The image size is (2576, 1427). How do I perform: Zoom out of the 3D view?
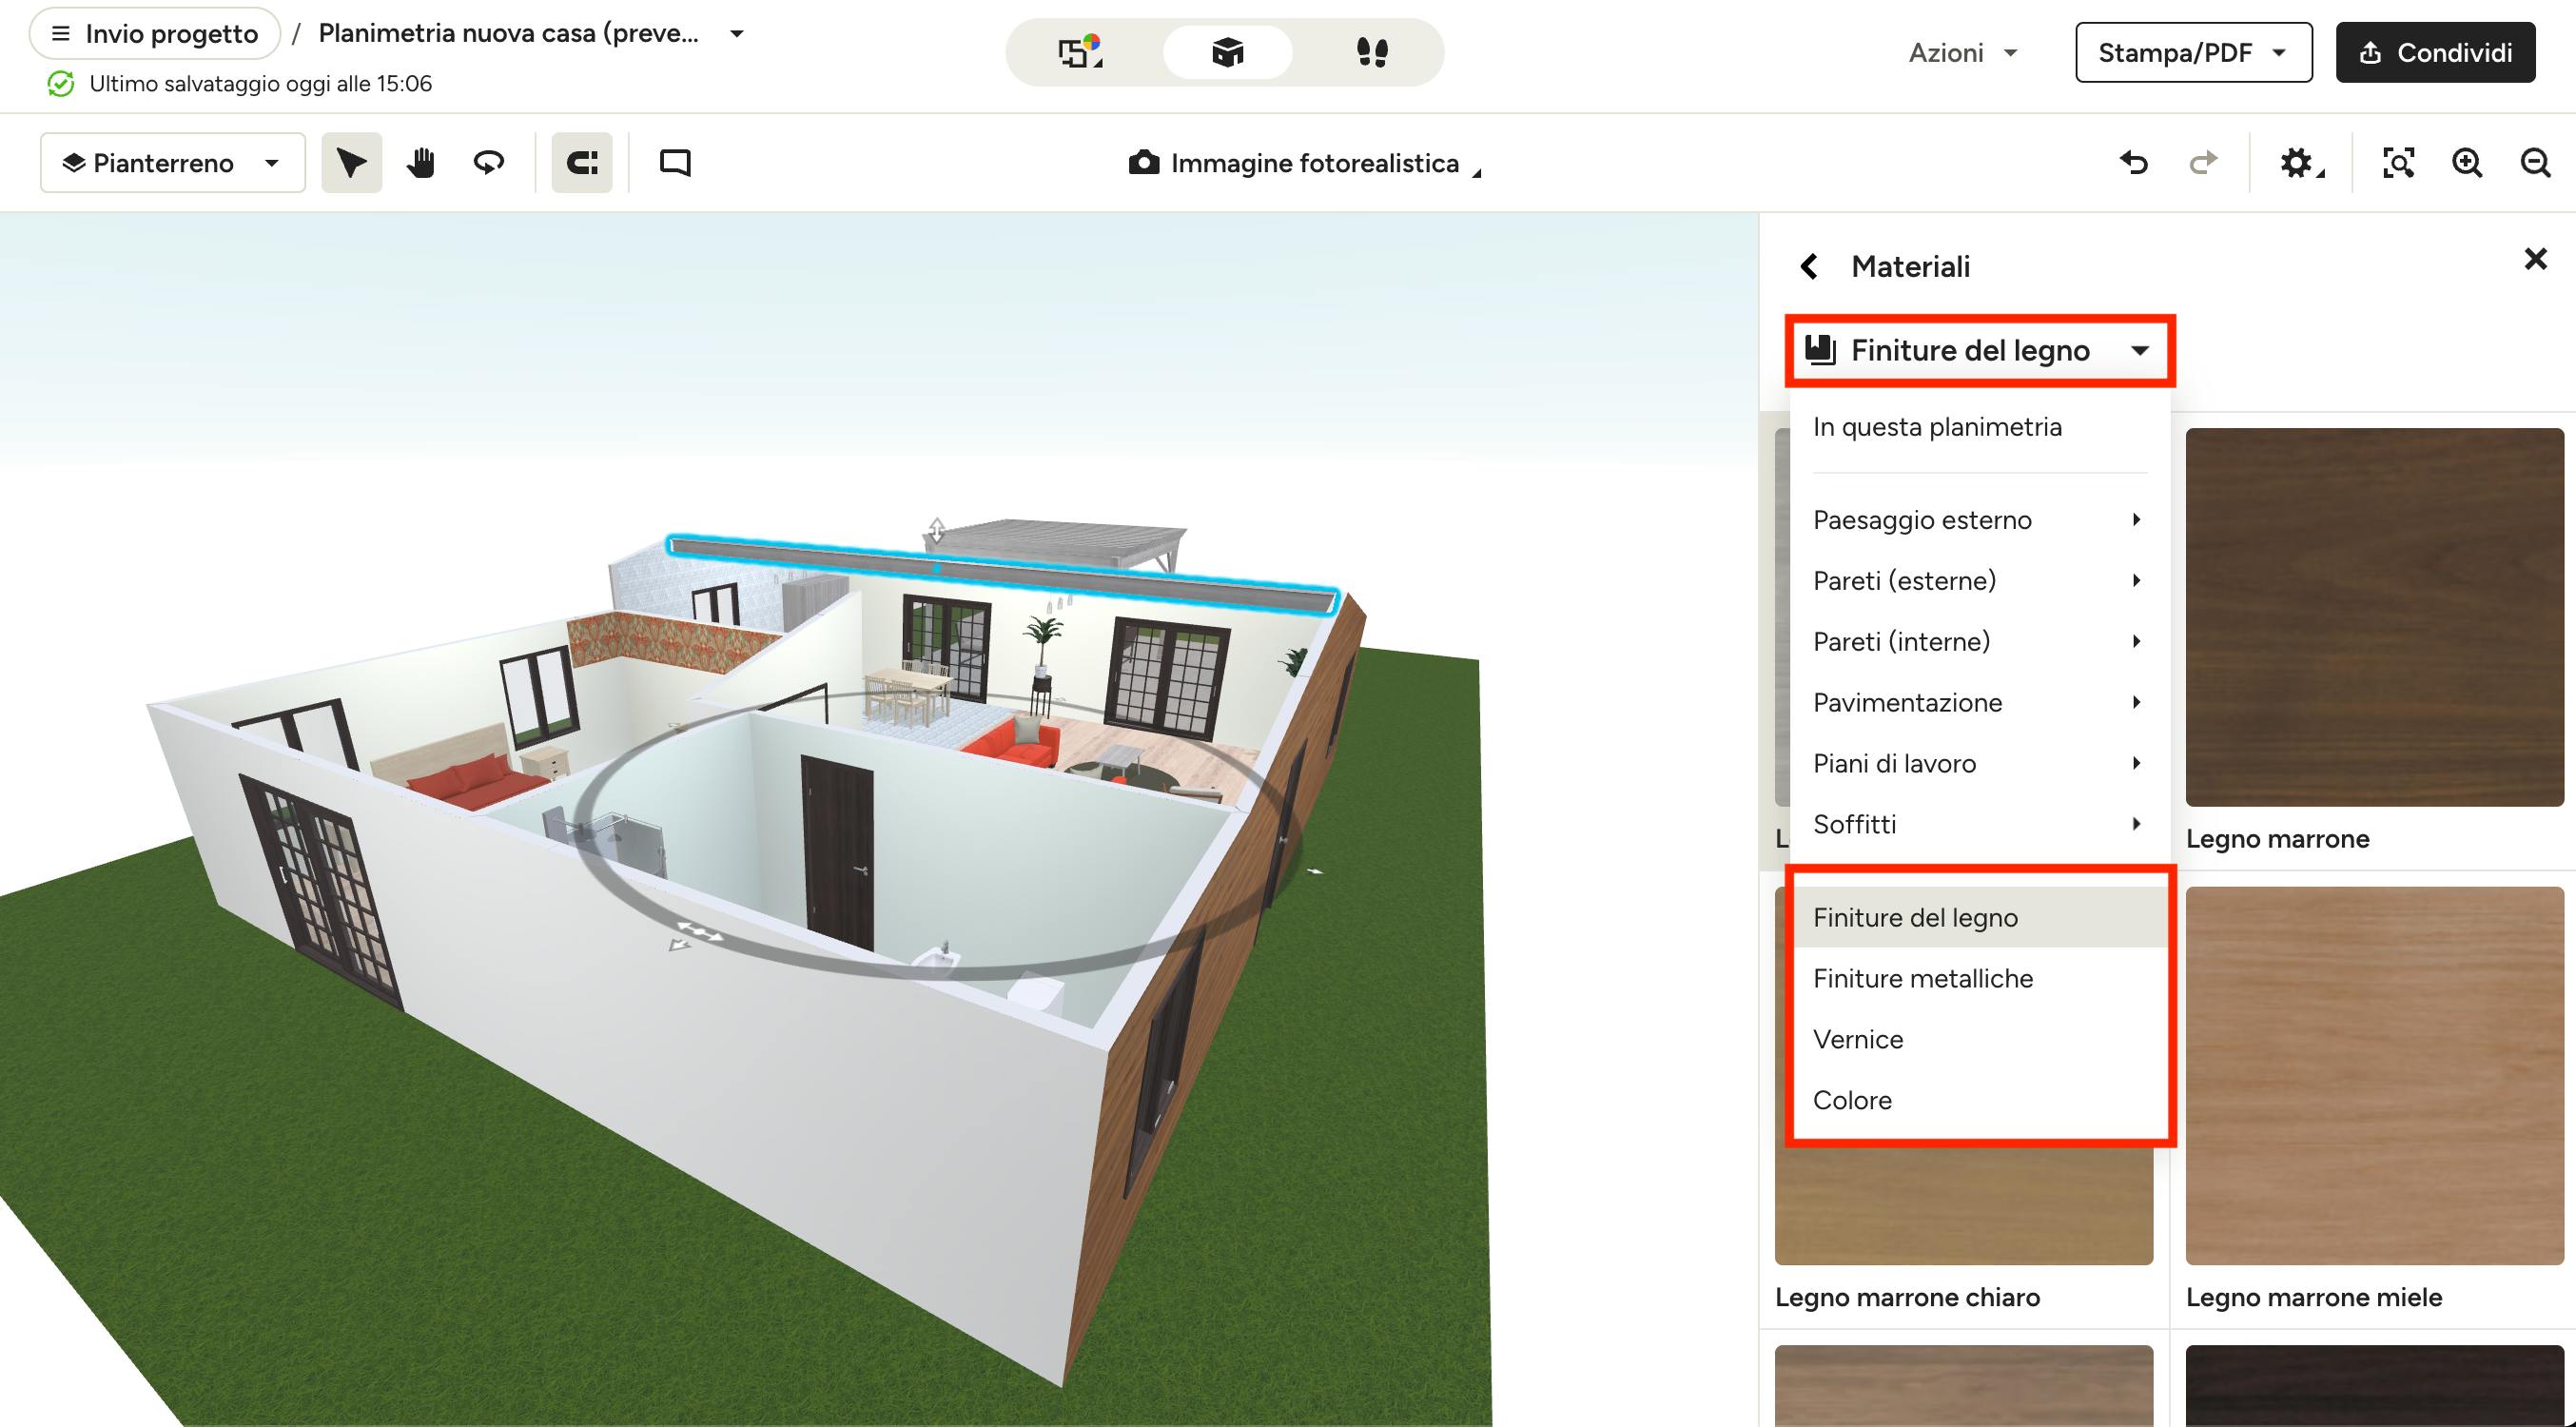click(2535, 162)
